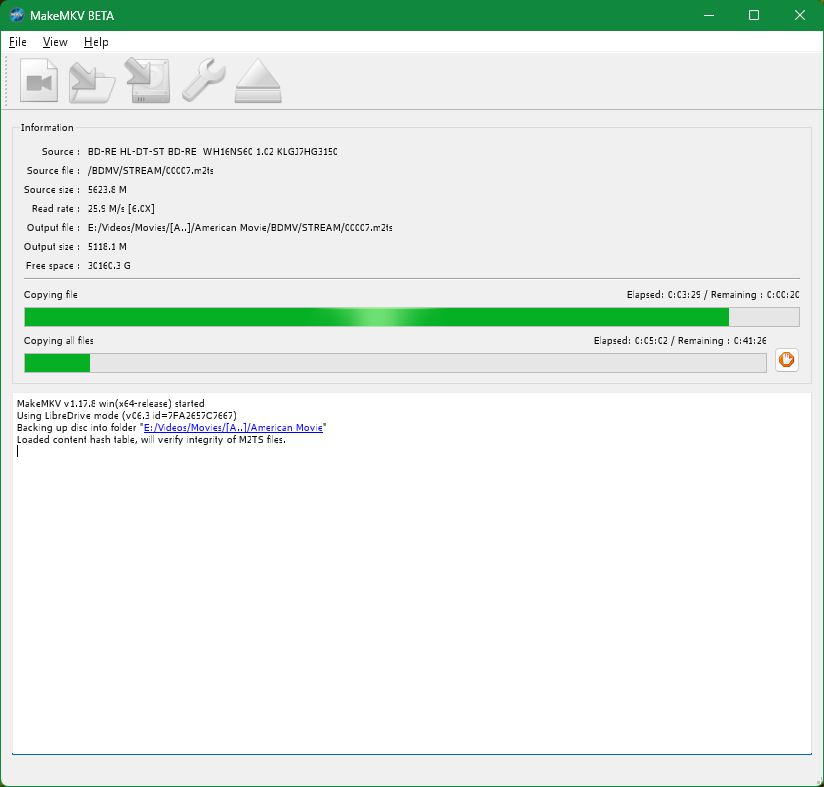This screenshot has height=787, width=824.
Task: Click the "MakeMKV BETA" window title
Action: 72,16
